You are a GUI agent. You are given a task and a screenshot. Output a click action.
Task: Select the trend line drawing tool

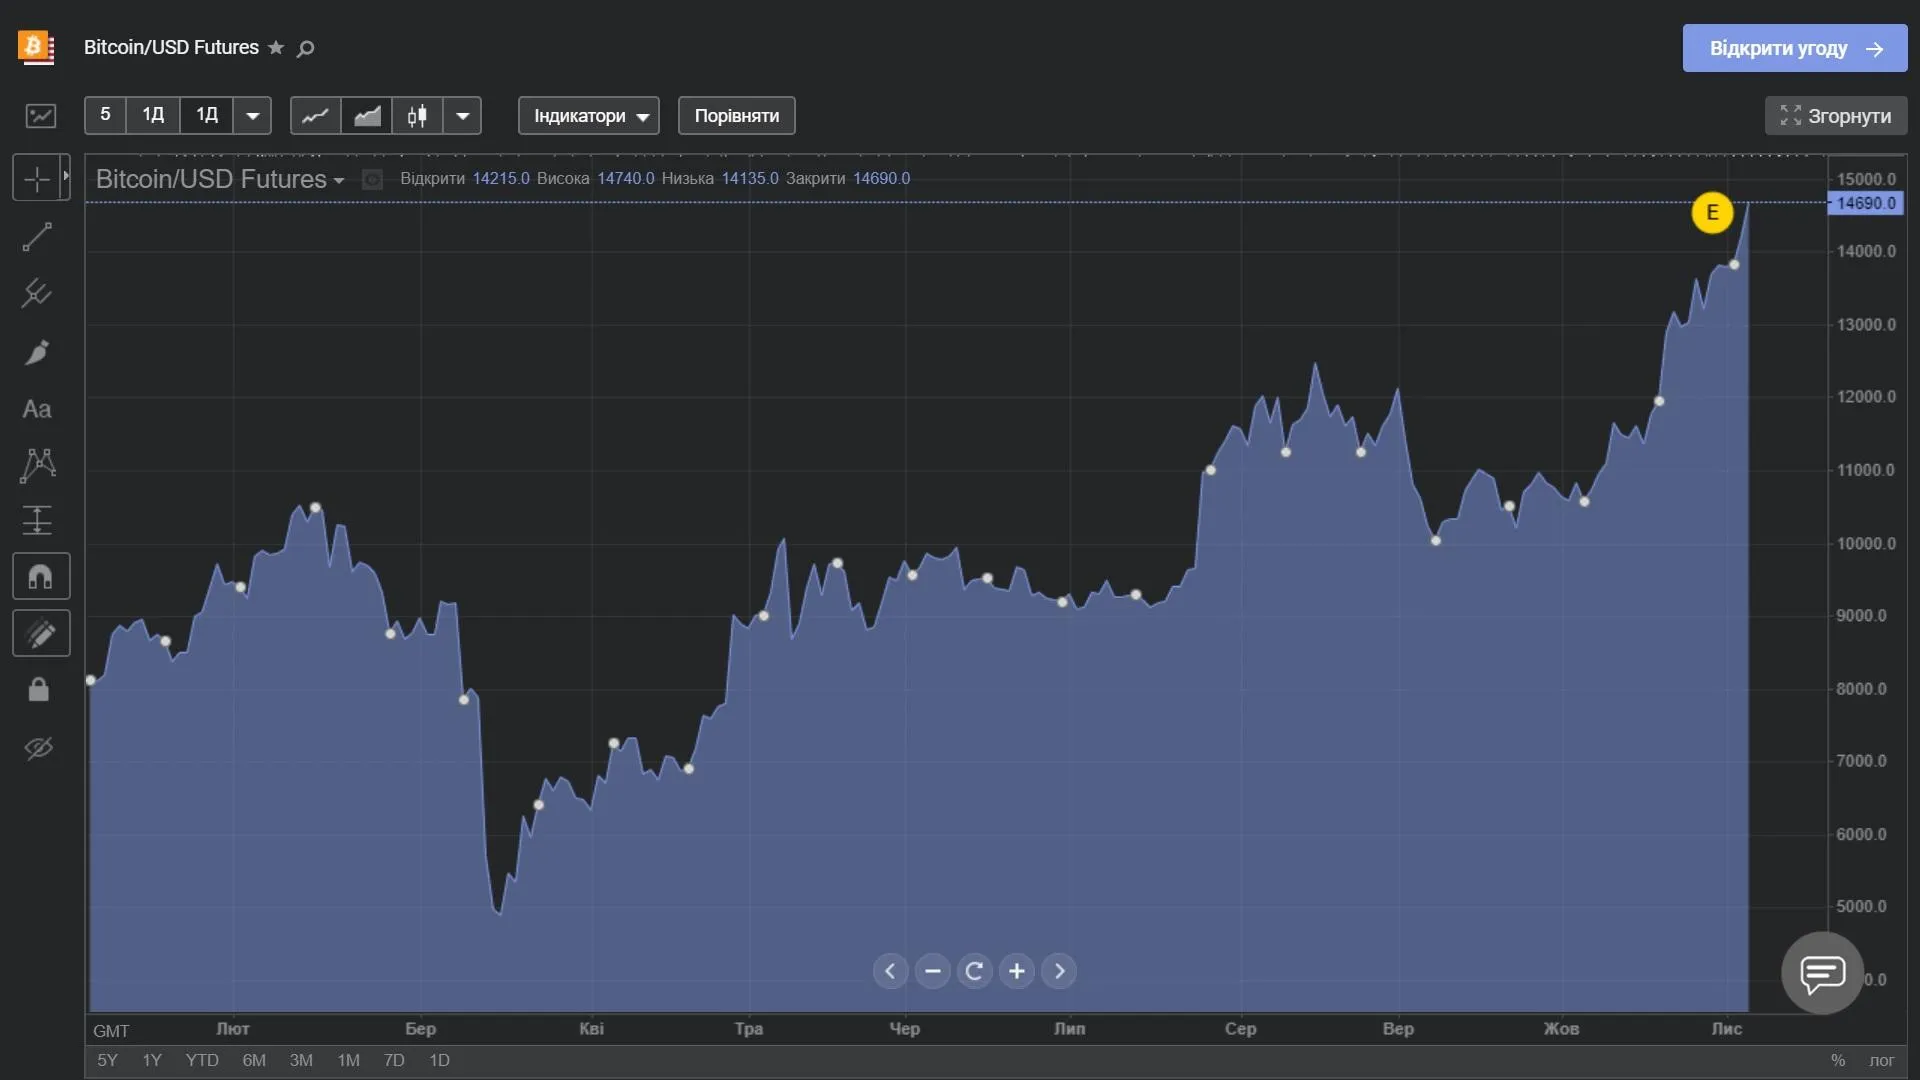(x=37, y=237)
